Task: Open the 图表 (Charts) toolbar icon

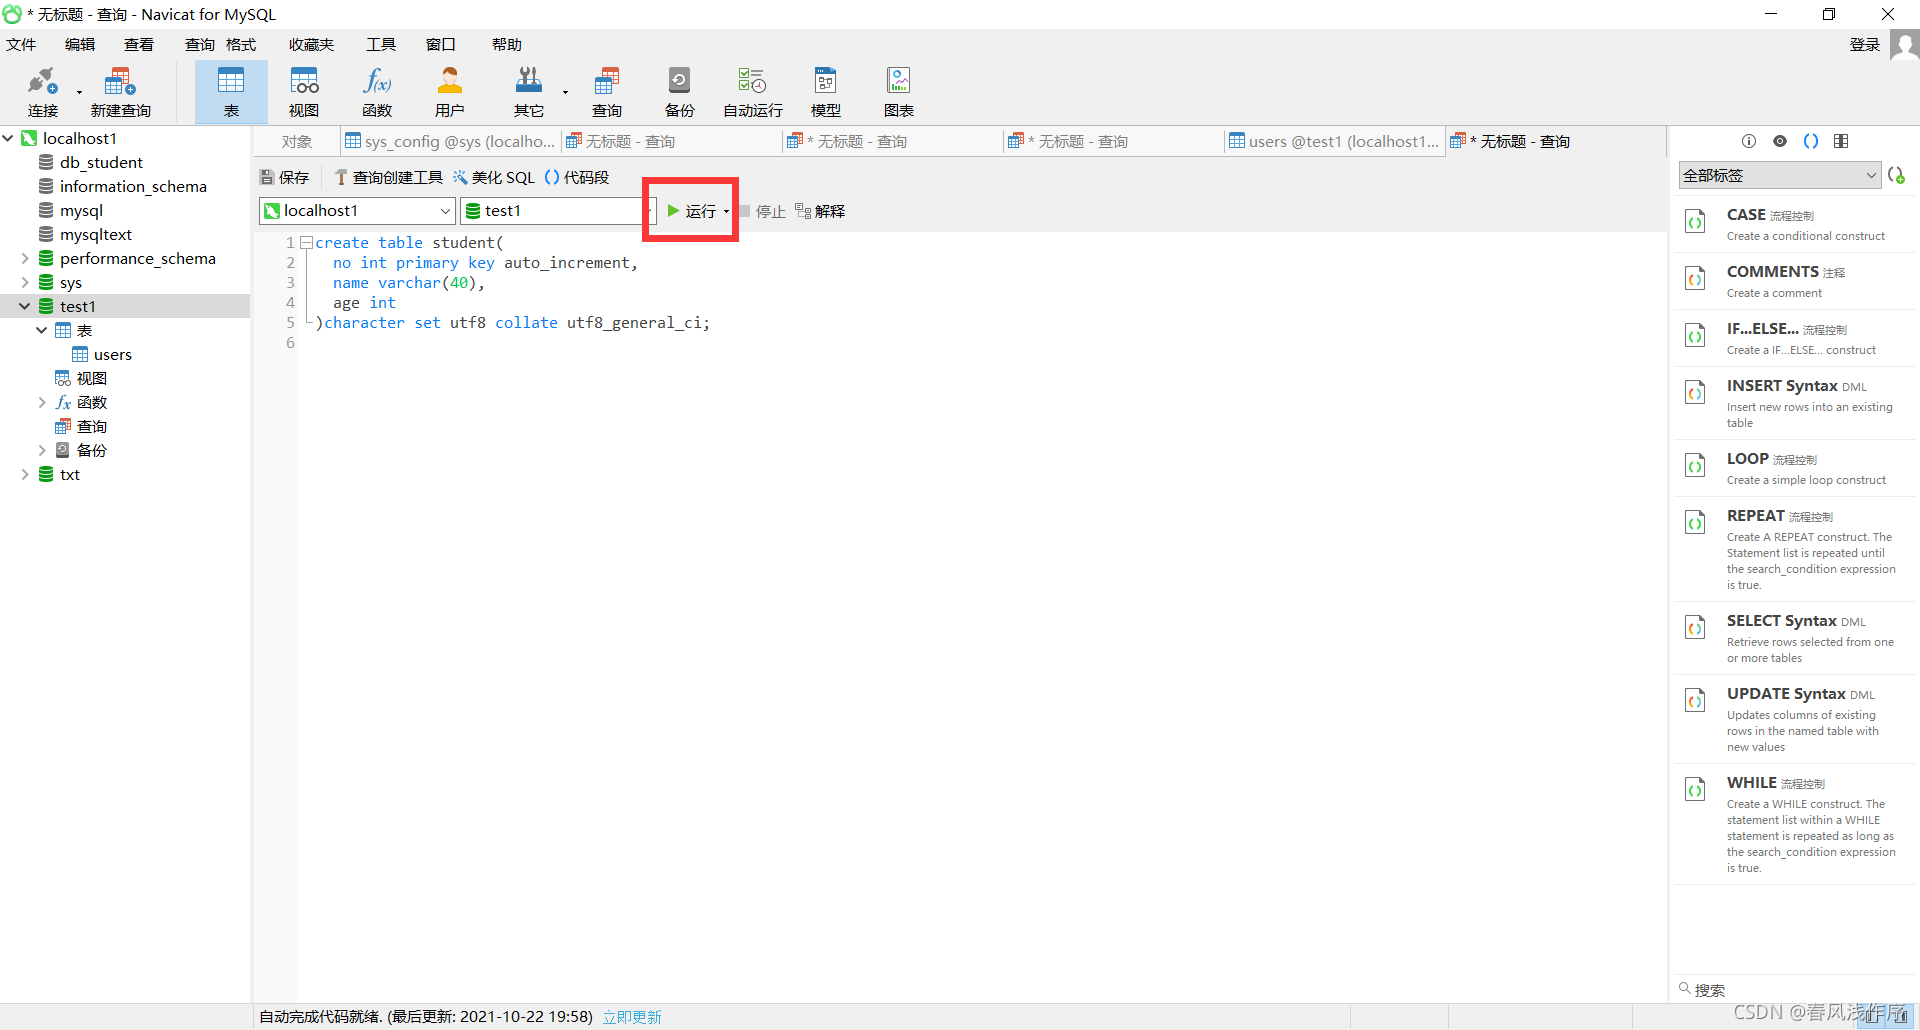Action: (899, 92)
